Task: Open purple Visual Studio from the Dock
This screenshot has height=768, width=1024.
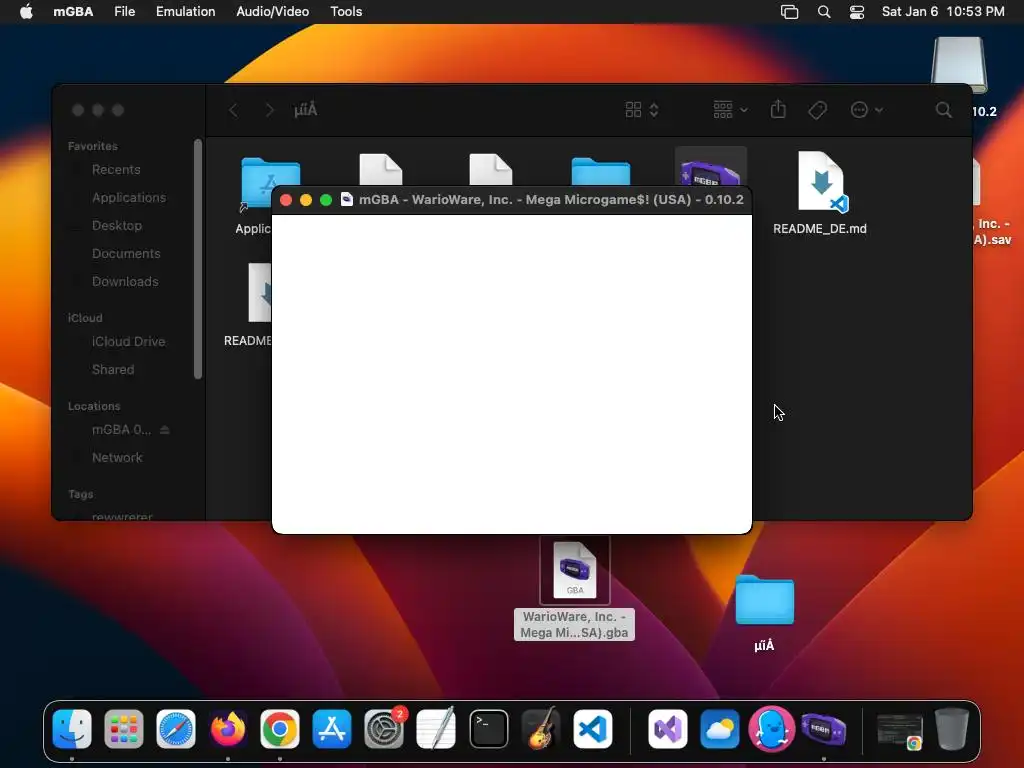Action: pyautogui.click(x=667, y=729)
